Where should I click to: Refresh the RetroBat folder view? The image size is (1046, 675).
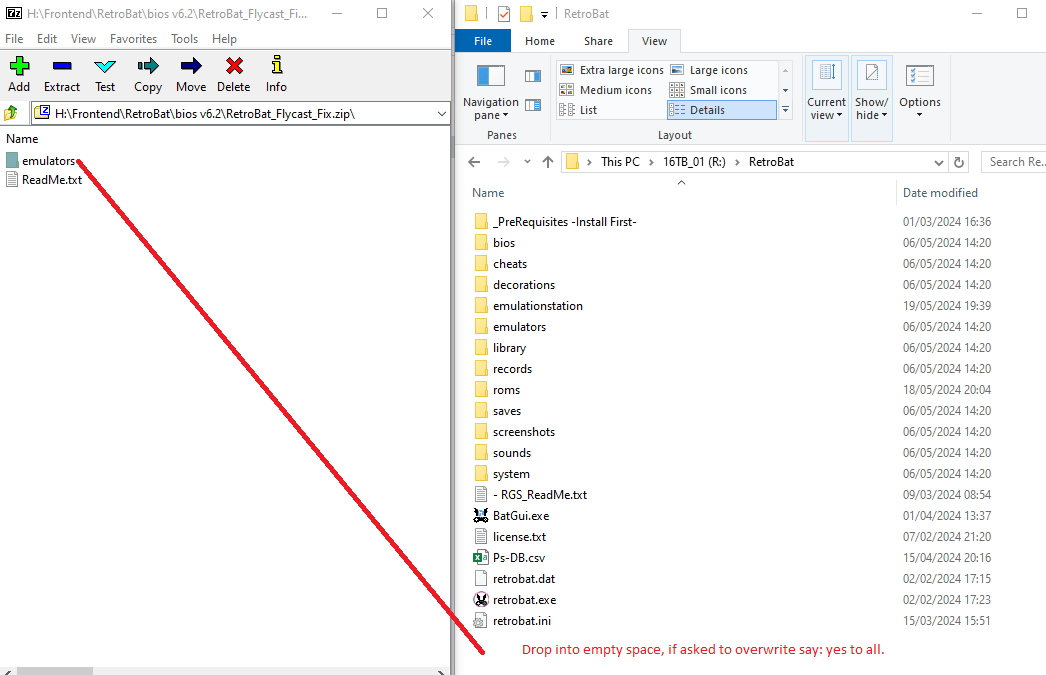[959, 162]
